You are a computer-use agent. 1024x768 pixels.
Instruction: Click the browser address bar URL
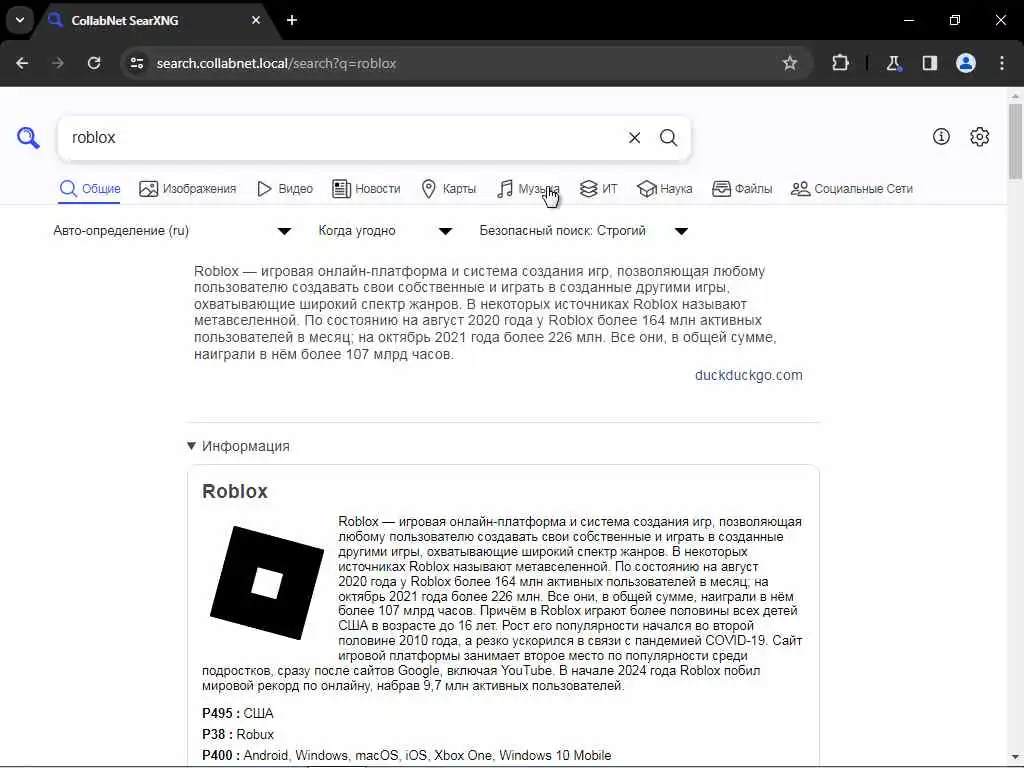[x=277, y=63]
